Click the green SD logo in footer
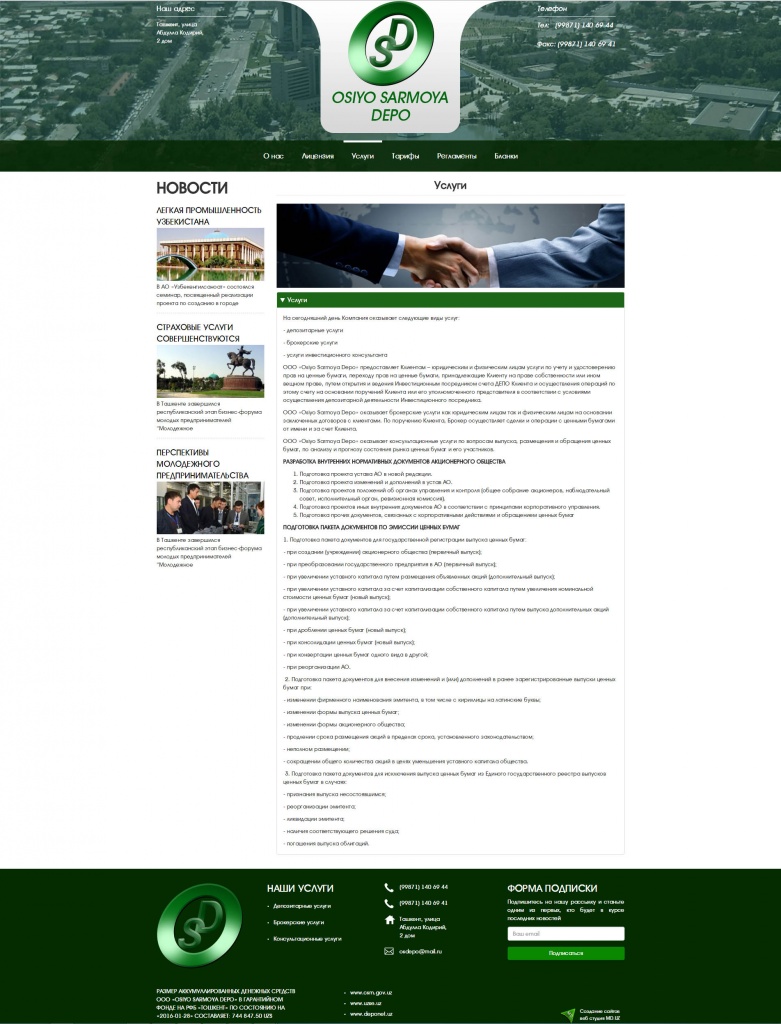Viewport: 781px width, 1024px height. (x=199, y=925)
